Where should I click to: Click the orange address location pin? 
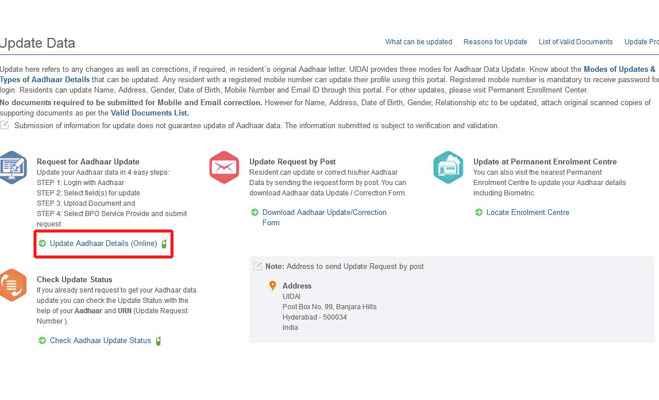(x=272, y=287)
